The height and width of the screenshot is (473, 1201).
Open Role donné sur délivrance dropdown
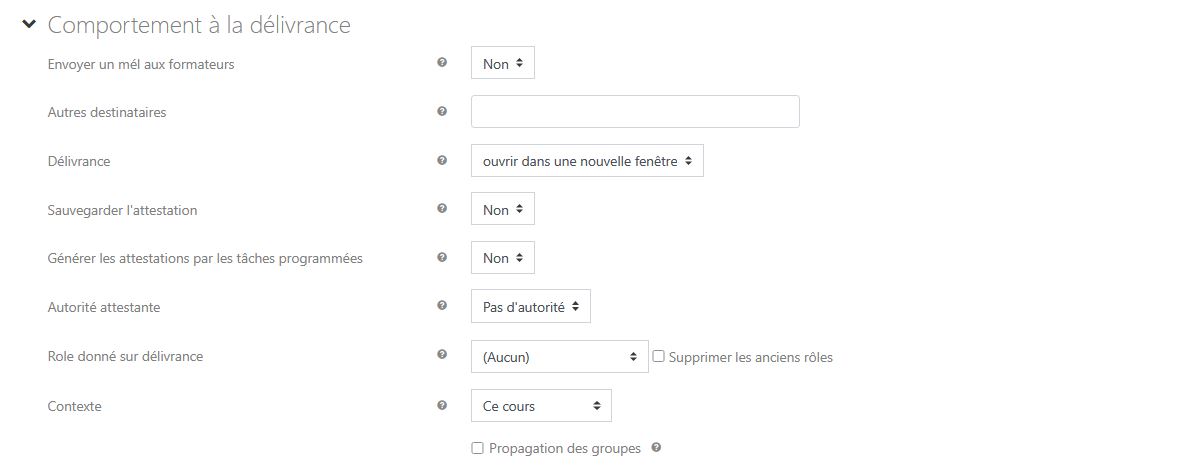tap(559, 357)
